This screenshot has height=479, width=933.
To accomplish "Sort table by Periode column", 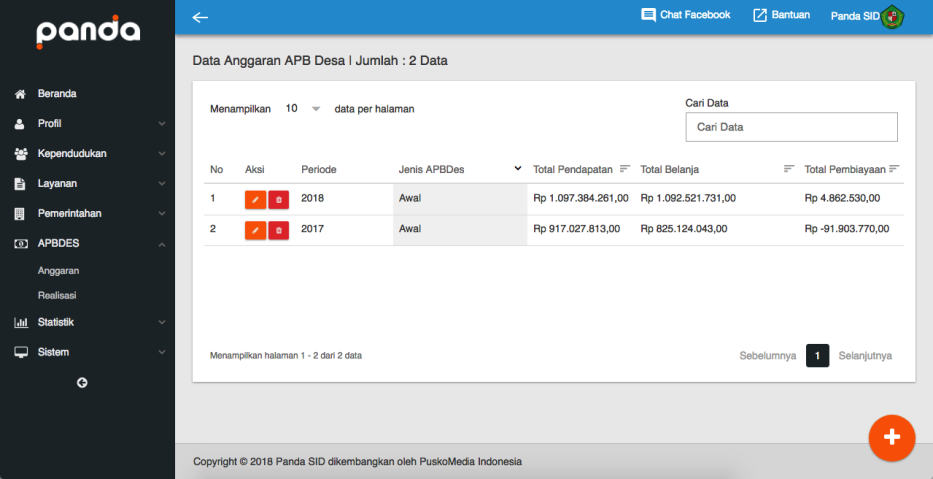I will pyautogui.click(x=318, y=170).
